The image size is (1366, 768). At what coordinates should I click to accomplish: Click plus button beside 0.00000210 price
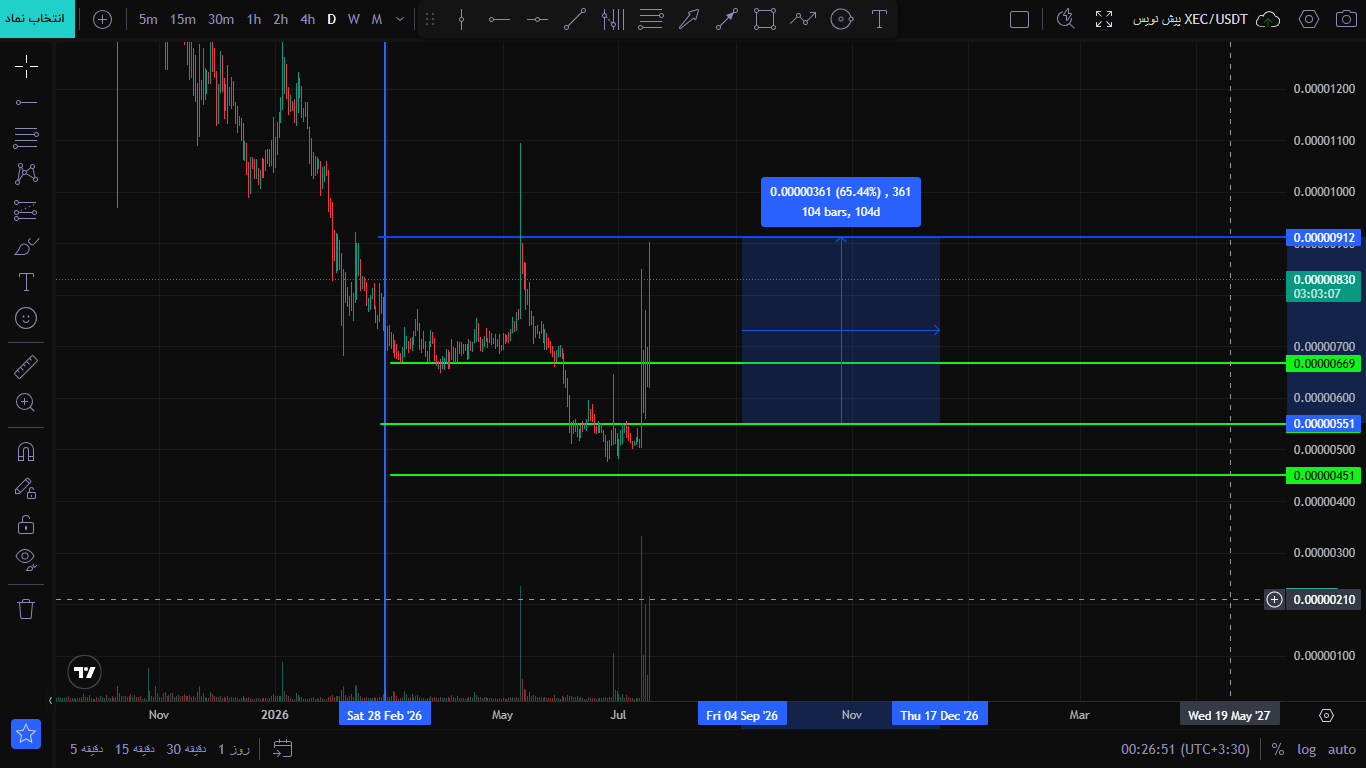tap(1274, 600)
